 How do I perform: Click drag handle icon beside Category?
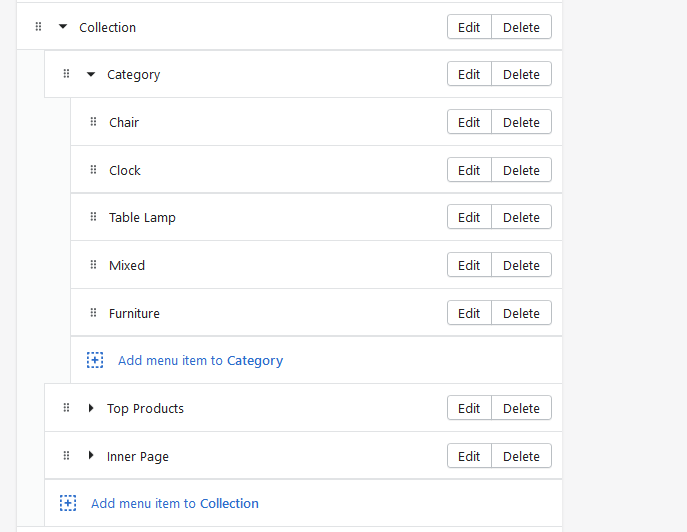[x=67, y=74]
